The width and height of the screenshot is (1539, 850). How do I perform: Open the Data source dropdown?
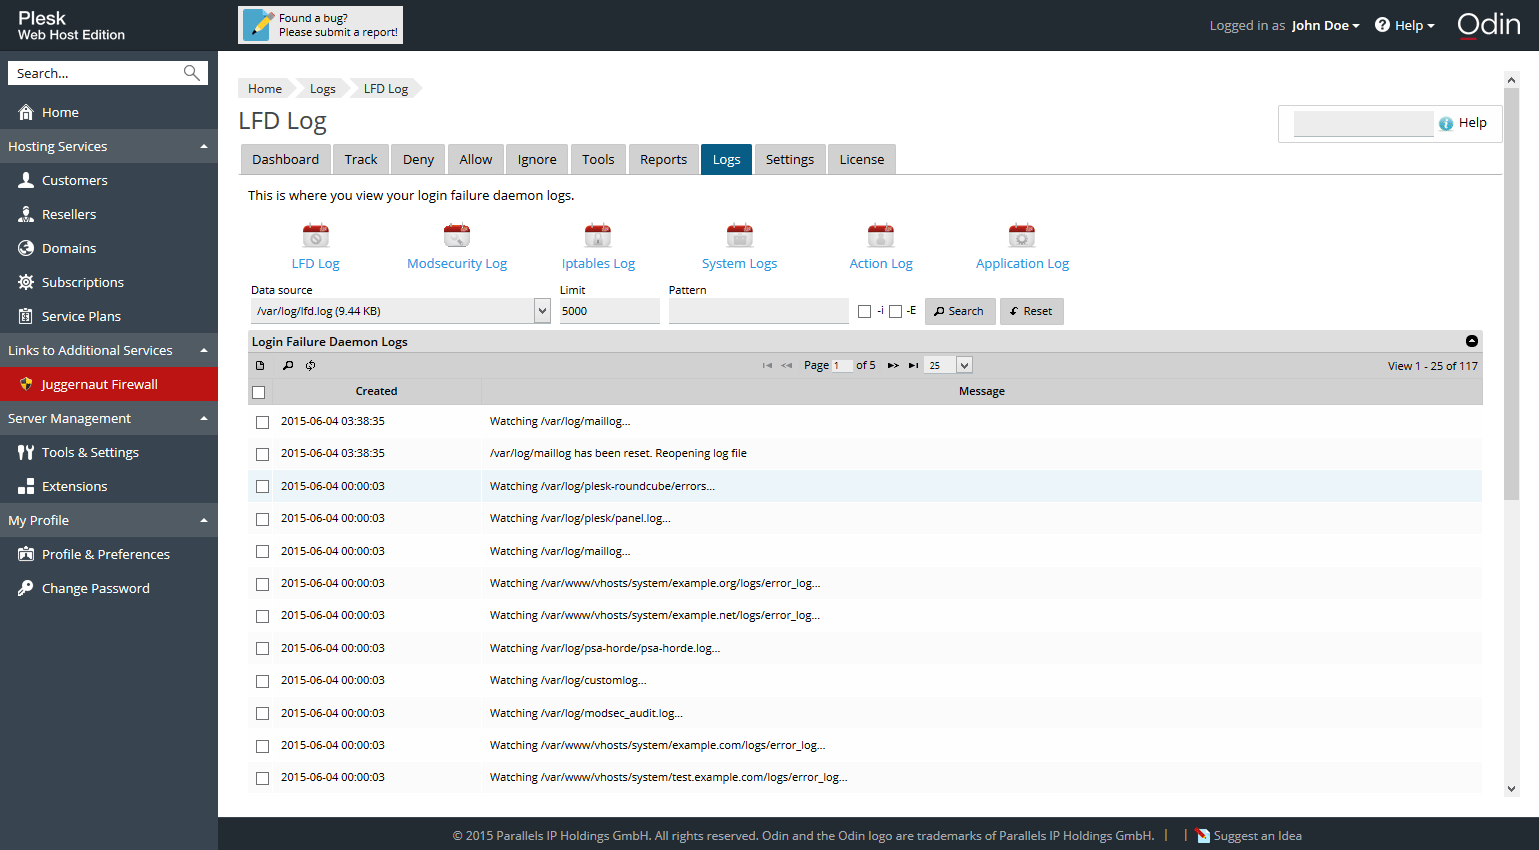tap(401, 311)
